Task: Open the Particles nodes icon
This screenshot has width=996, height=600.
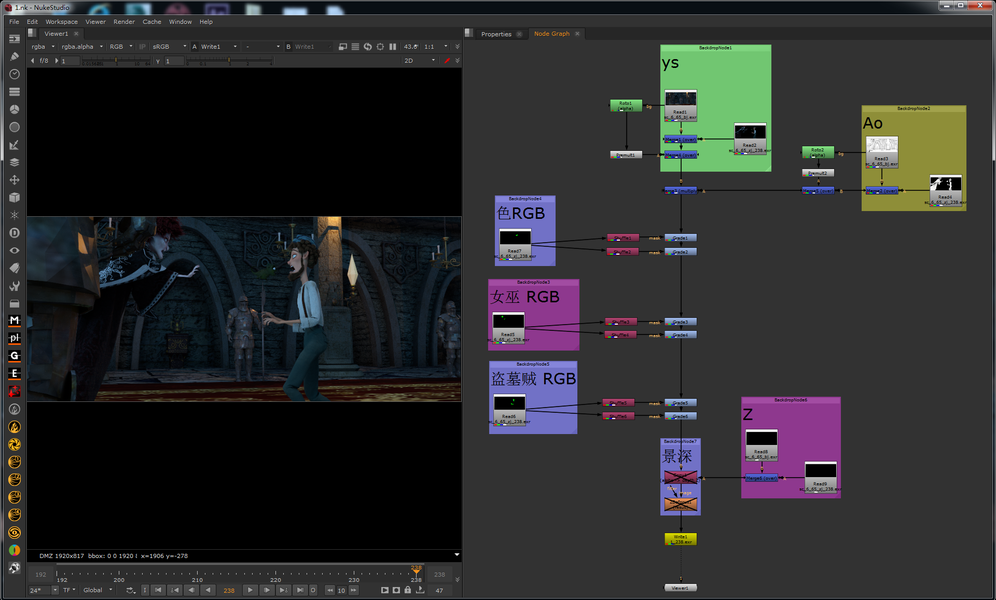Action: (x=14, y=215)
